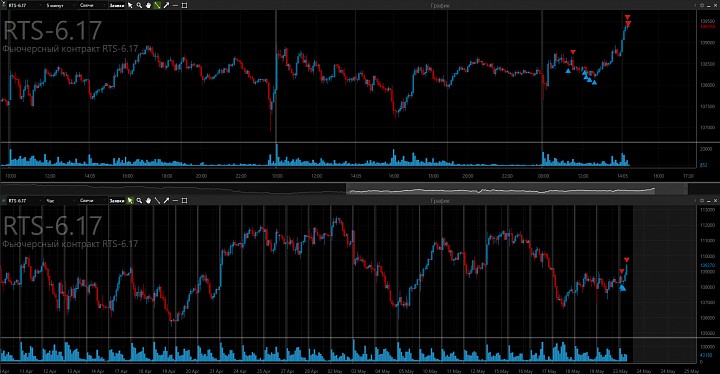Click the Заявки button in top chart toolbar

[x=117, y=6]
